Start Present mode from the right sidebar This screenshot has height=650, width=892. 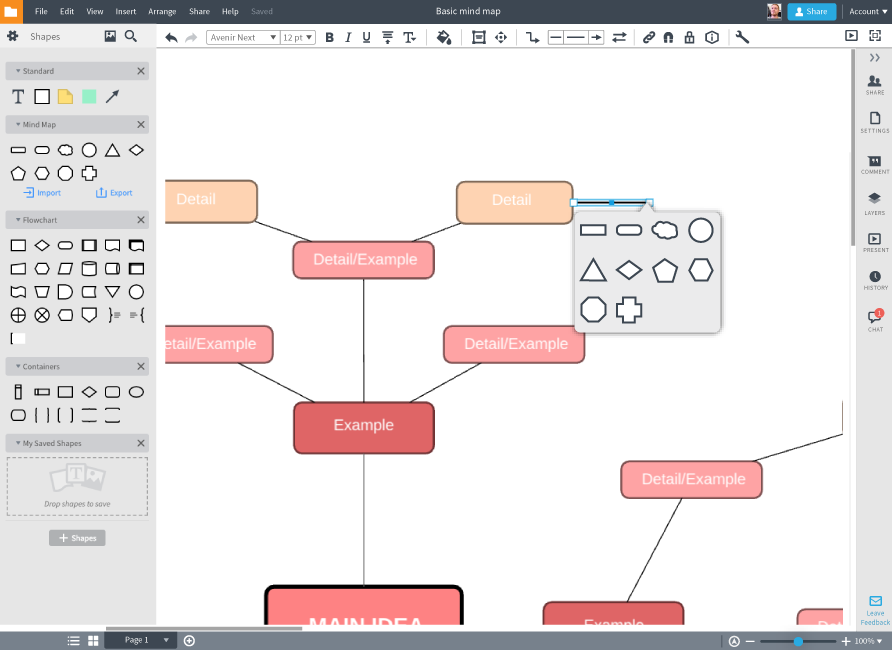pos(874,241)
